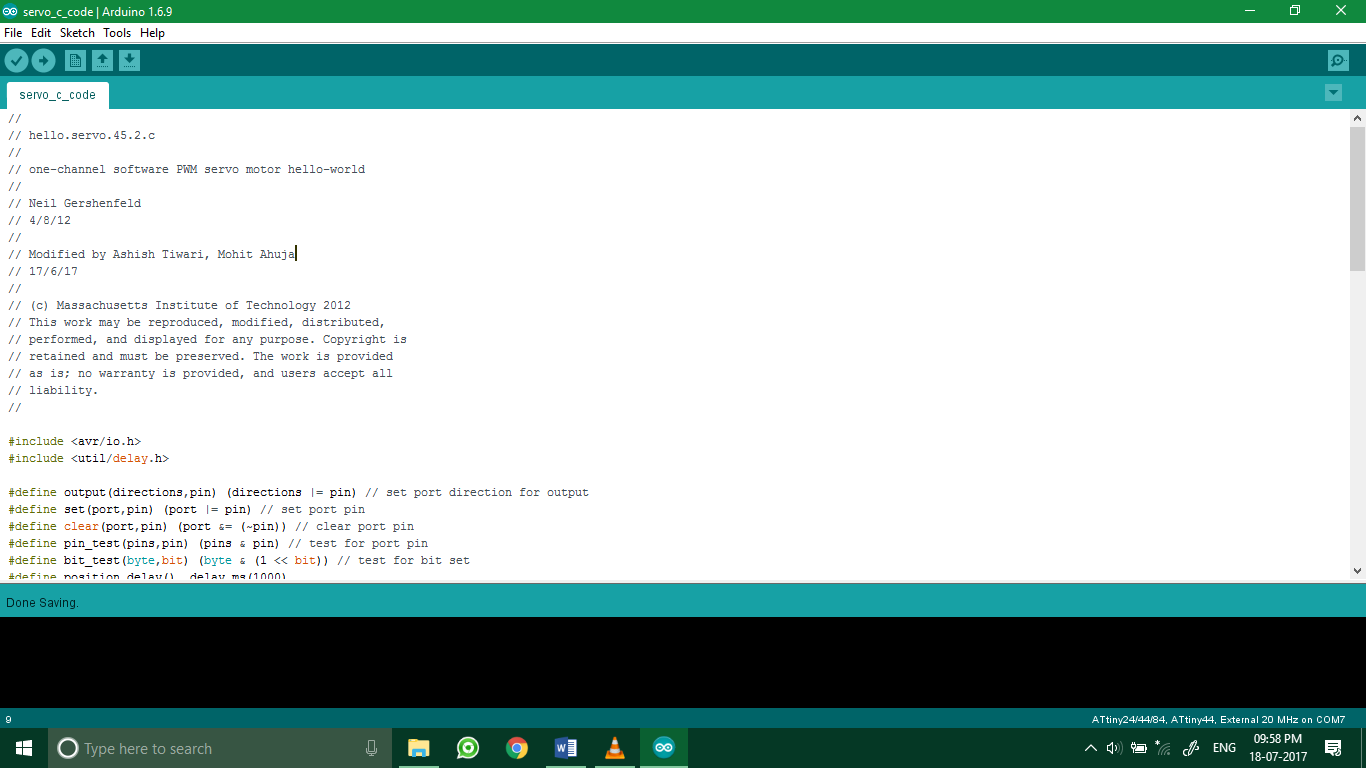Click the Upload arrow button
This screenshot has height=768, width=1366.
pyautogui.click(x=43, y=61)
